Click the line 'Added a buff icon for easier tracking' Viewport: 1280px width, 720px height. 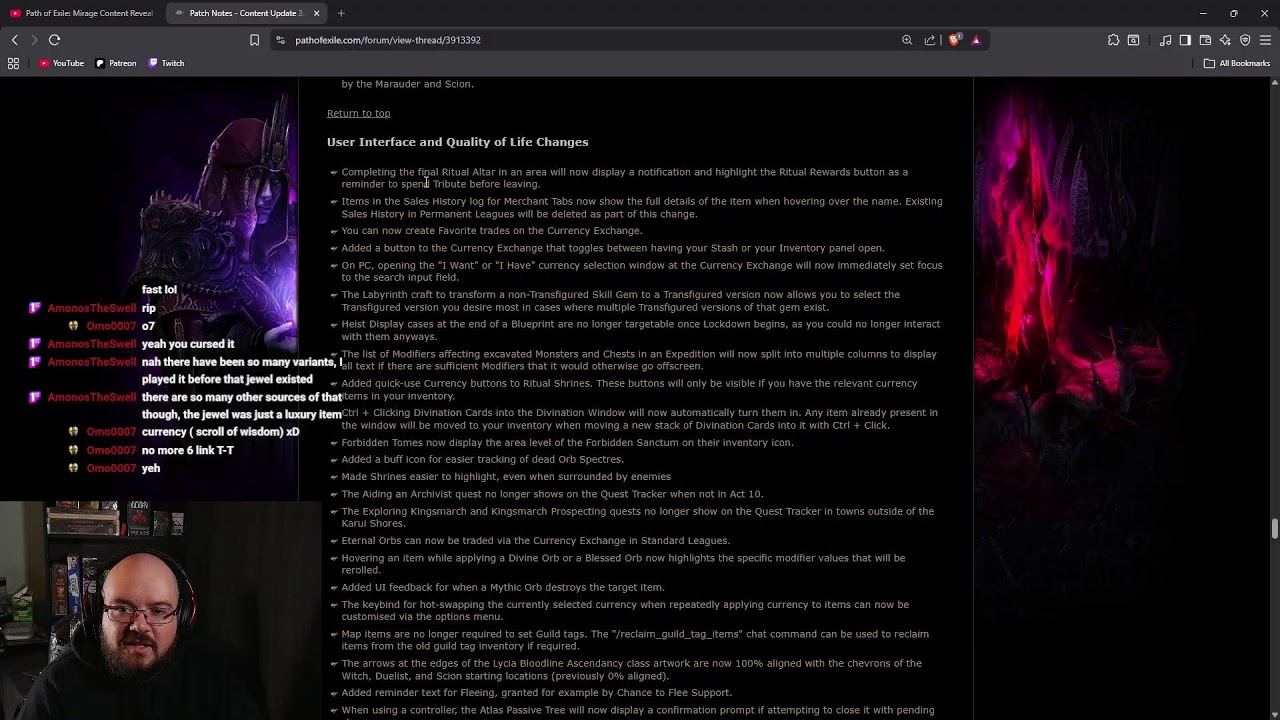point(482,459)
